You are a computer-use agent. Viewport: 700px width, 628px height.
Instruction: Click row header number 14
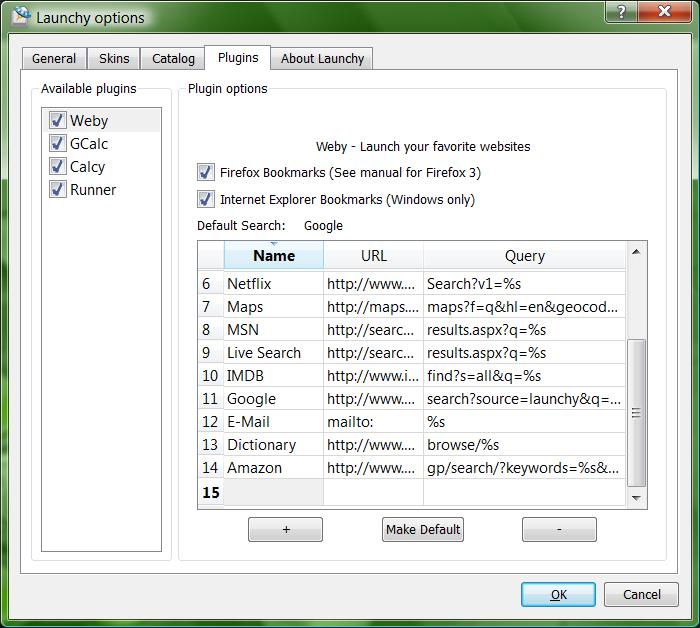tap(211, 467)
